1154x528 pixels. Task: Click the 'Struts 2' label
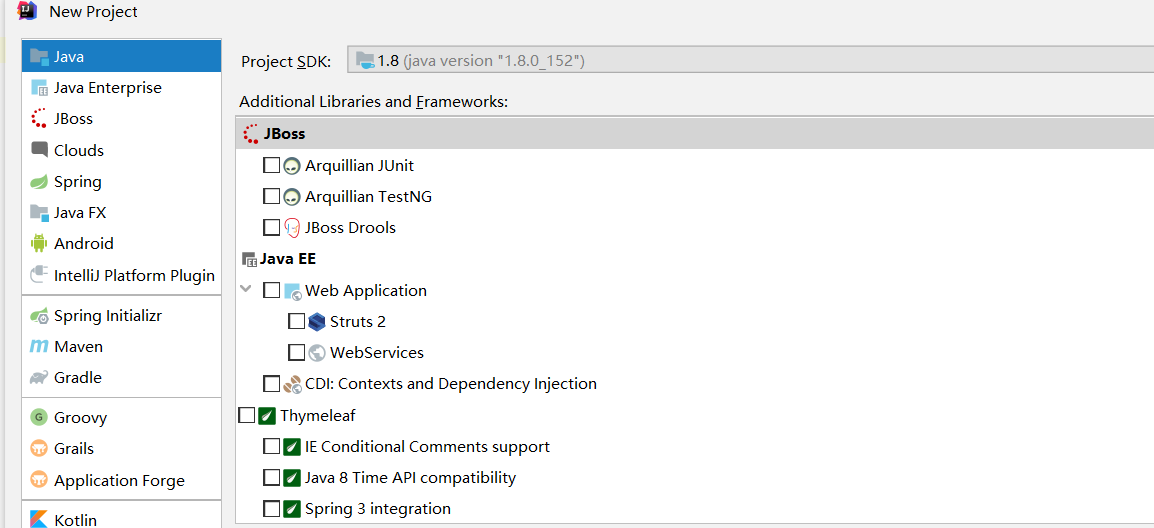tap(358, 322)
